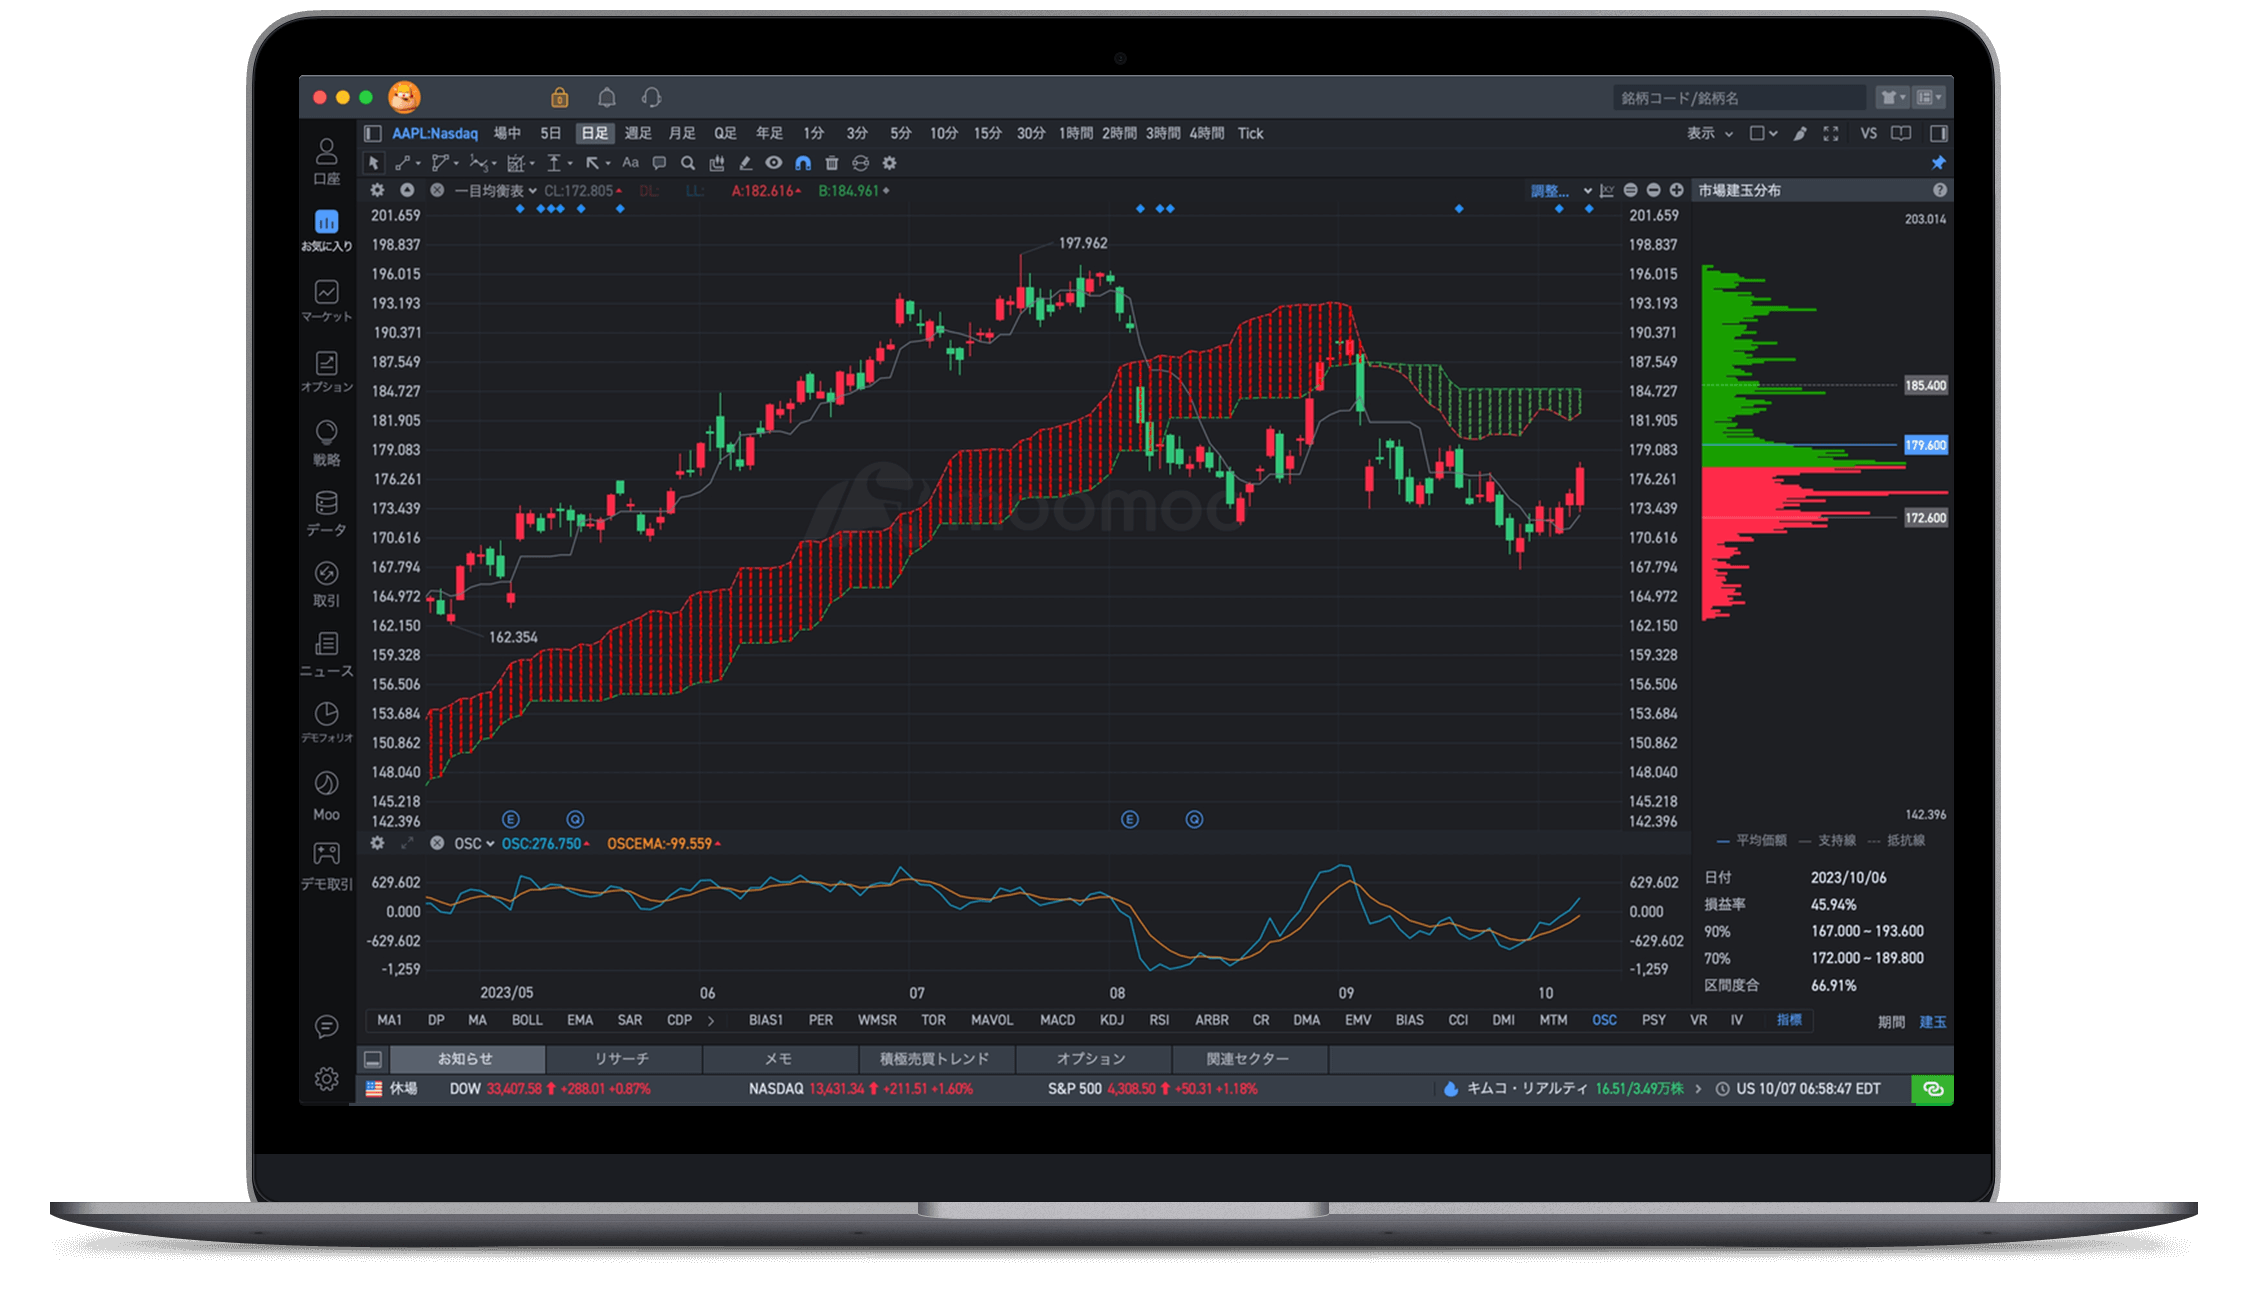Switch to 週足 timeframe tab
2254x1311 pixels.
[637, 133]
